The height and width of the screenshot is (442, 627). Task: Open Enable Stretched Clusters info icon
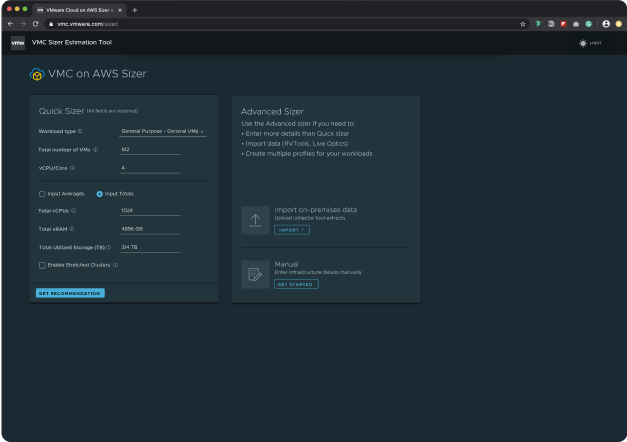(x=116, y=265)
